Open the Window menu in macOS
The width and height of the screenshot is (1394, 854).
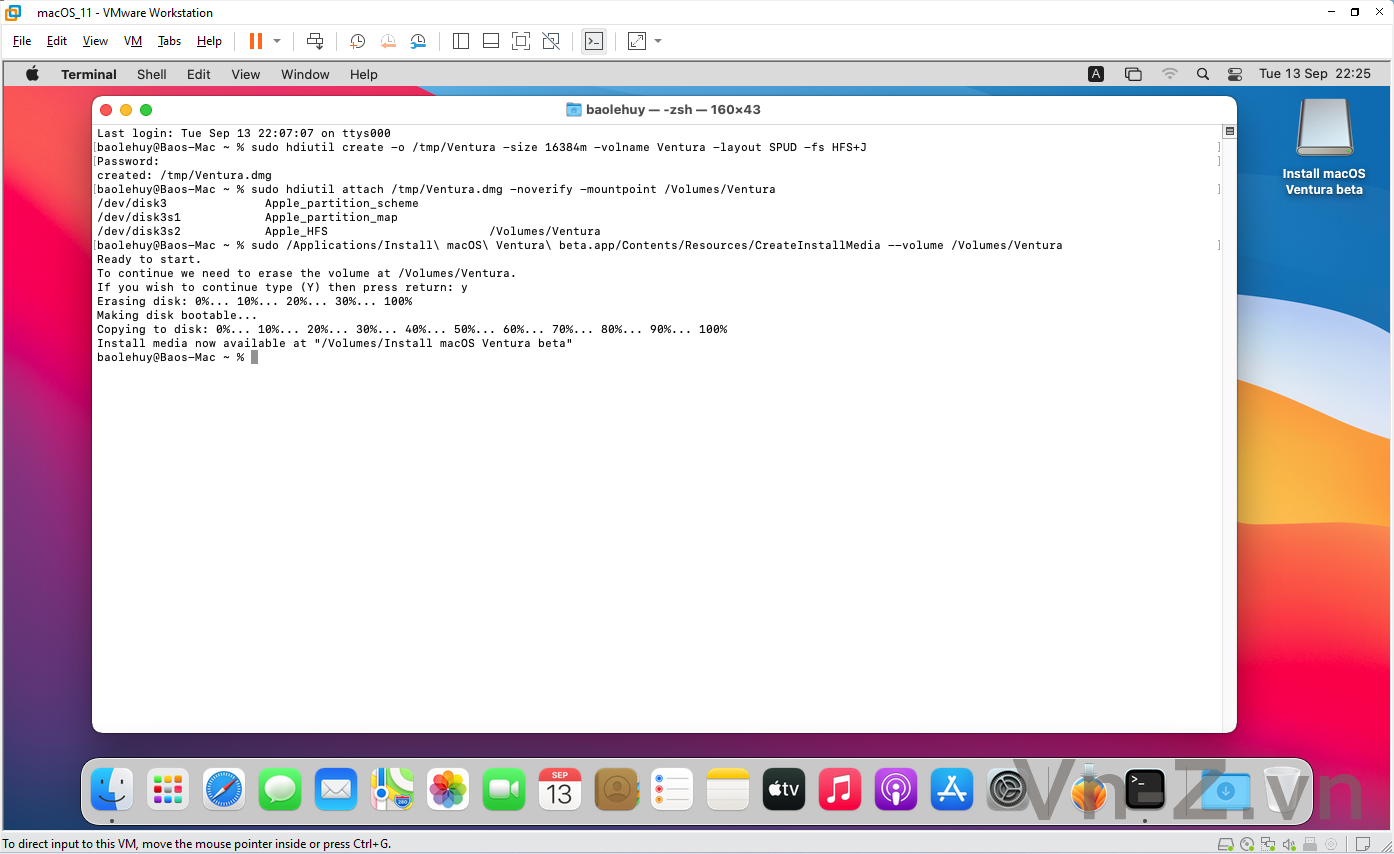pyautogui.click(x=305, y=74)
